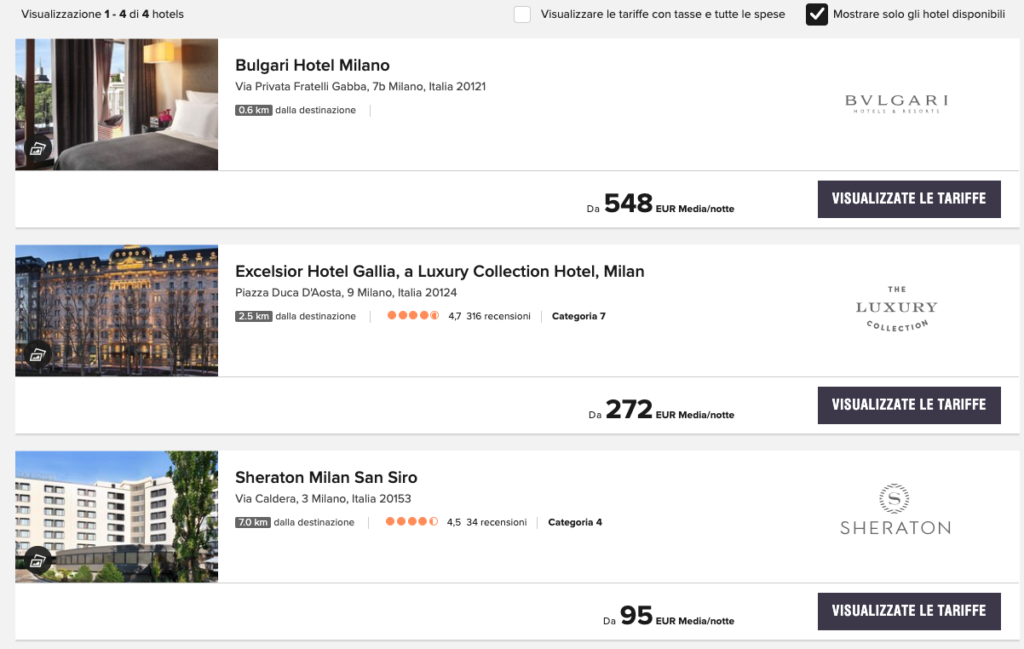The image size is (1024, 649).
Task: Click address Piazza Duca D'Aosta, 9 Milano
Action: (x=346, y=293)
